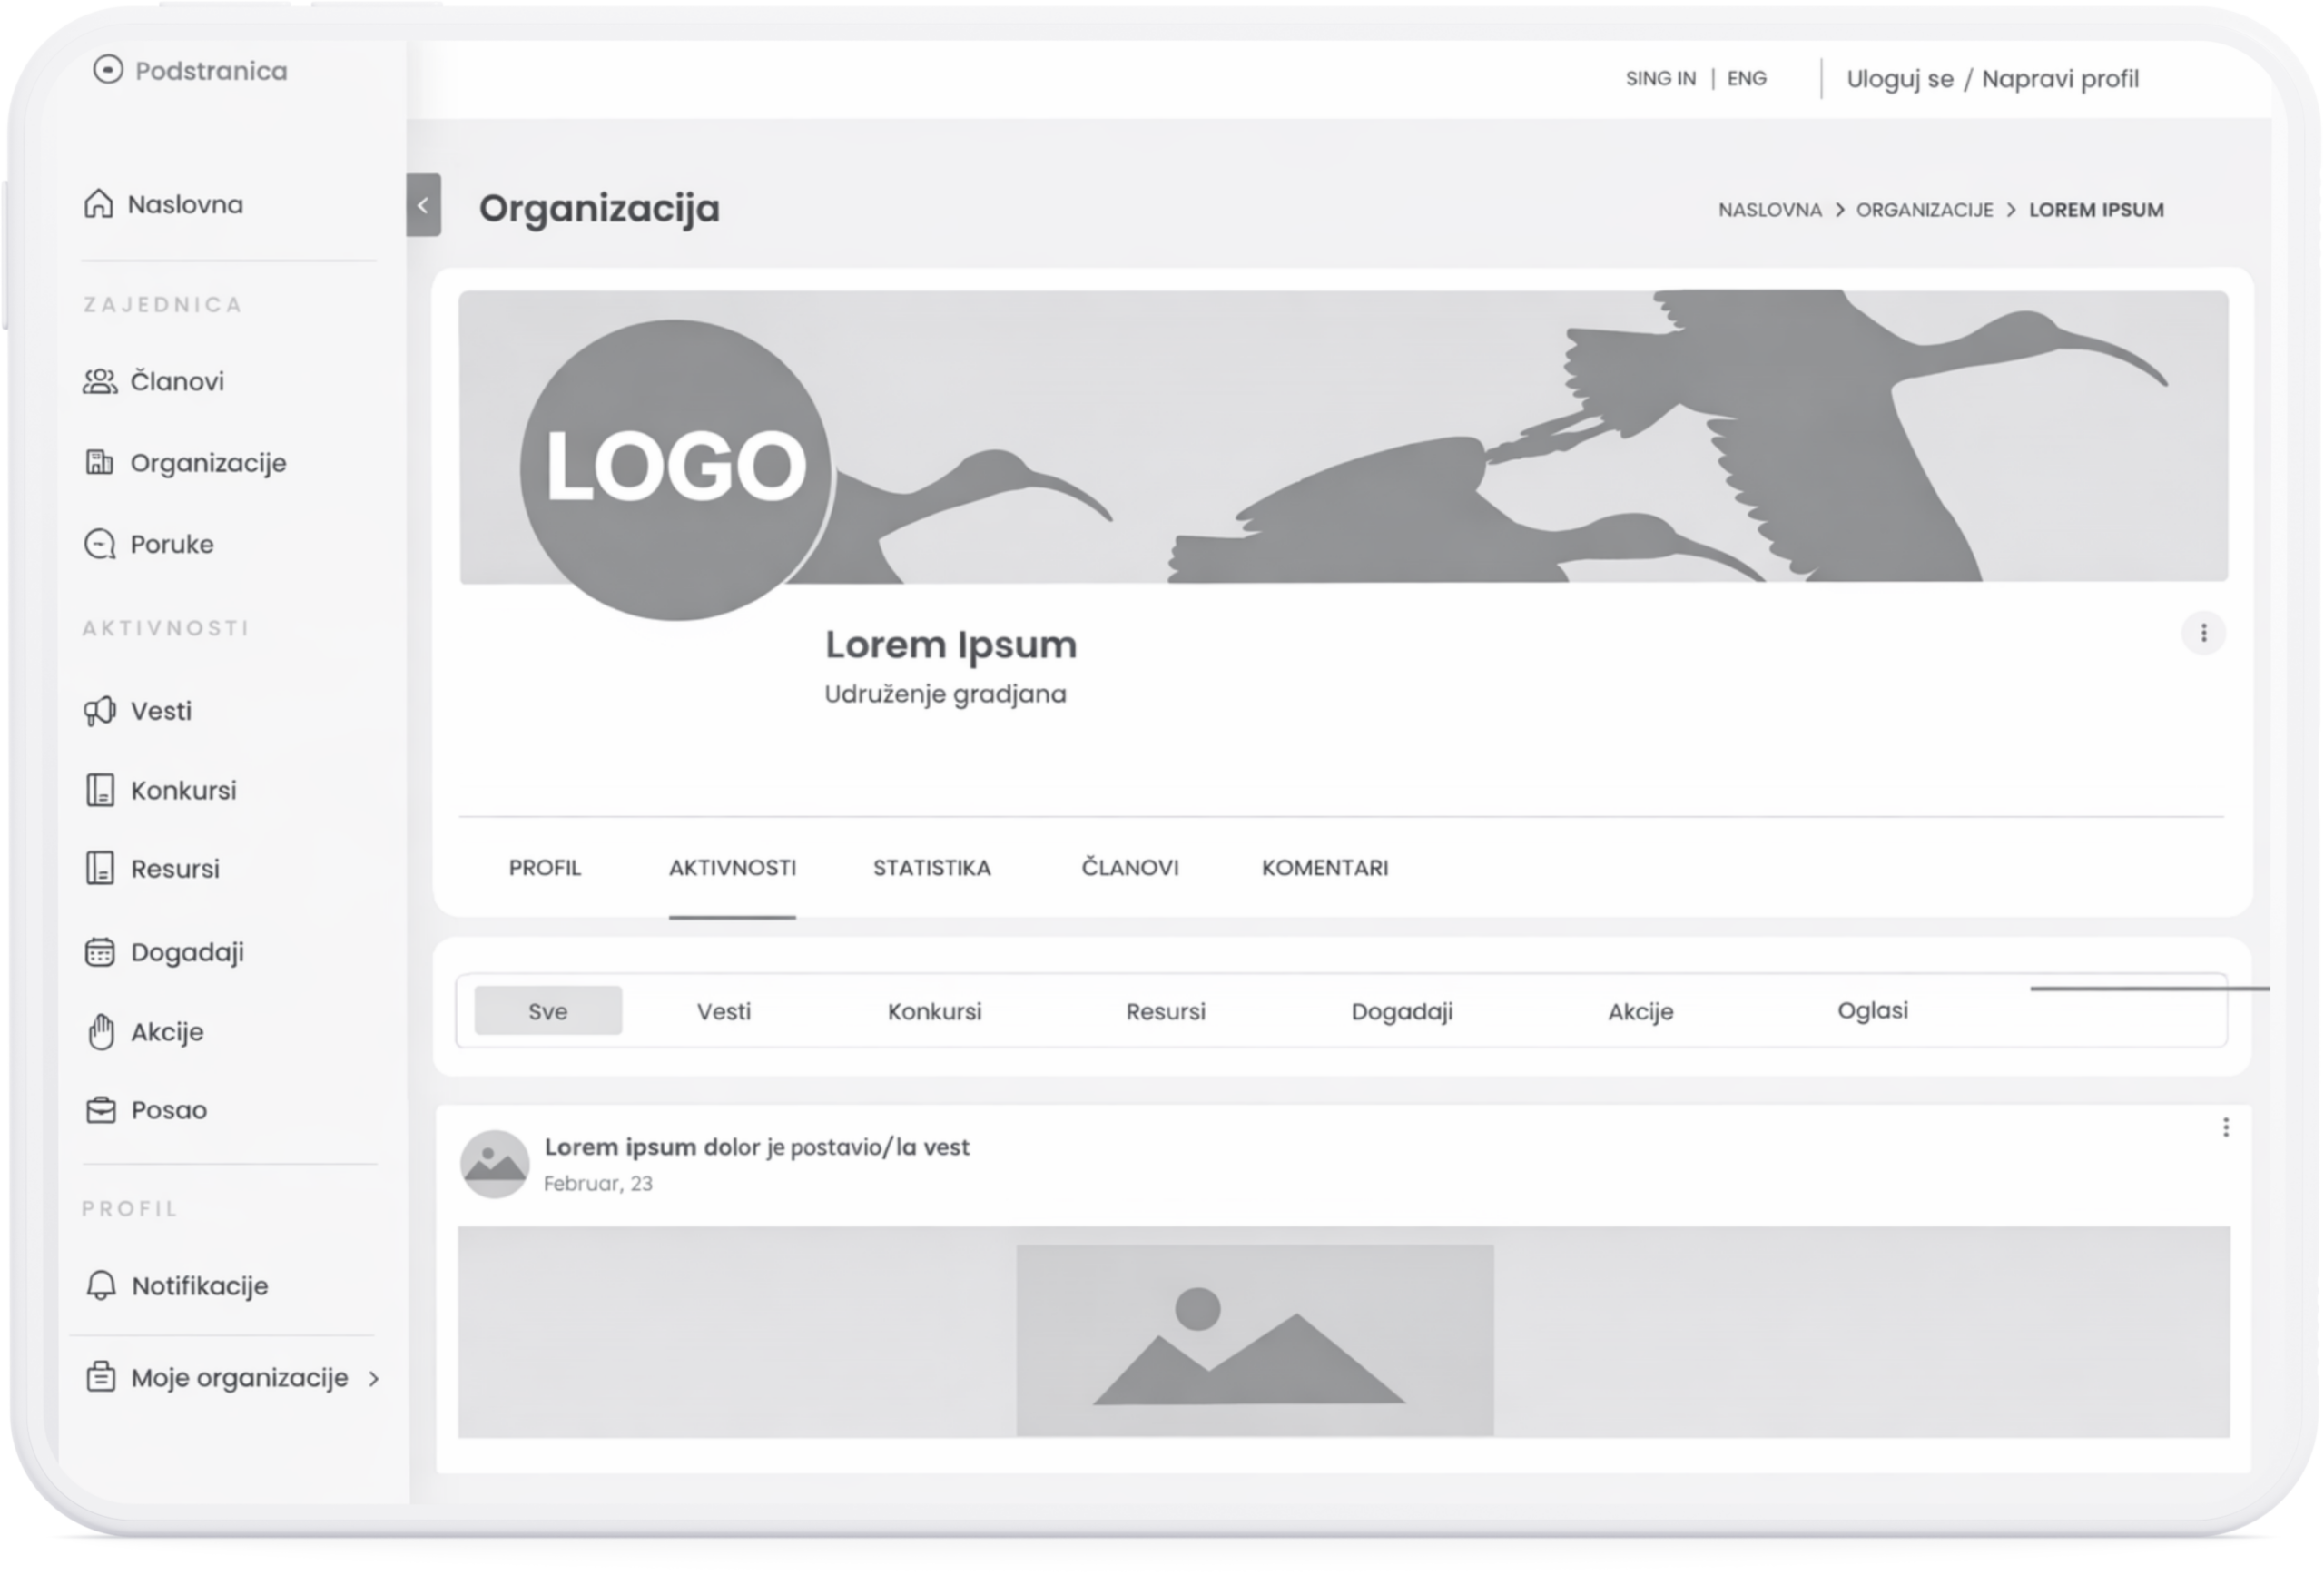Click the Posao briefcase icon

100,1110
